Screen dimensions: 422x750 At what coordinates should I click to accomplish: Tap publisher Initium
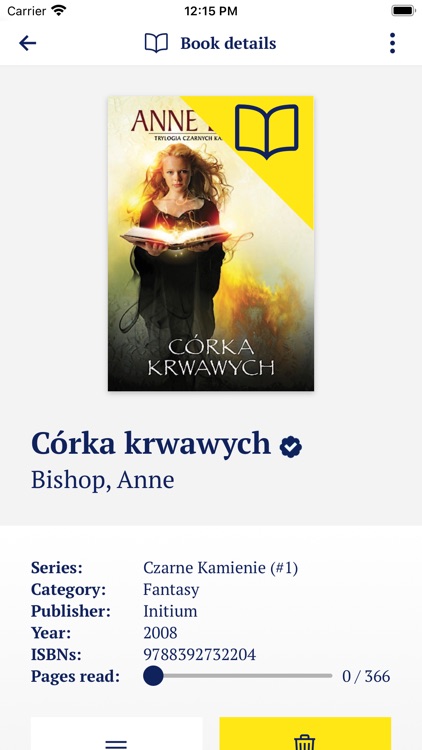click(170, 611)
